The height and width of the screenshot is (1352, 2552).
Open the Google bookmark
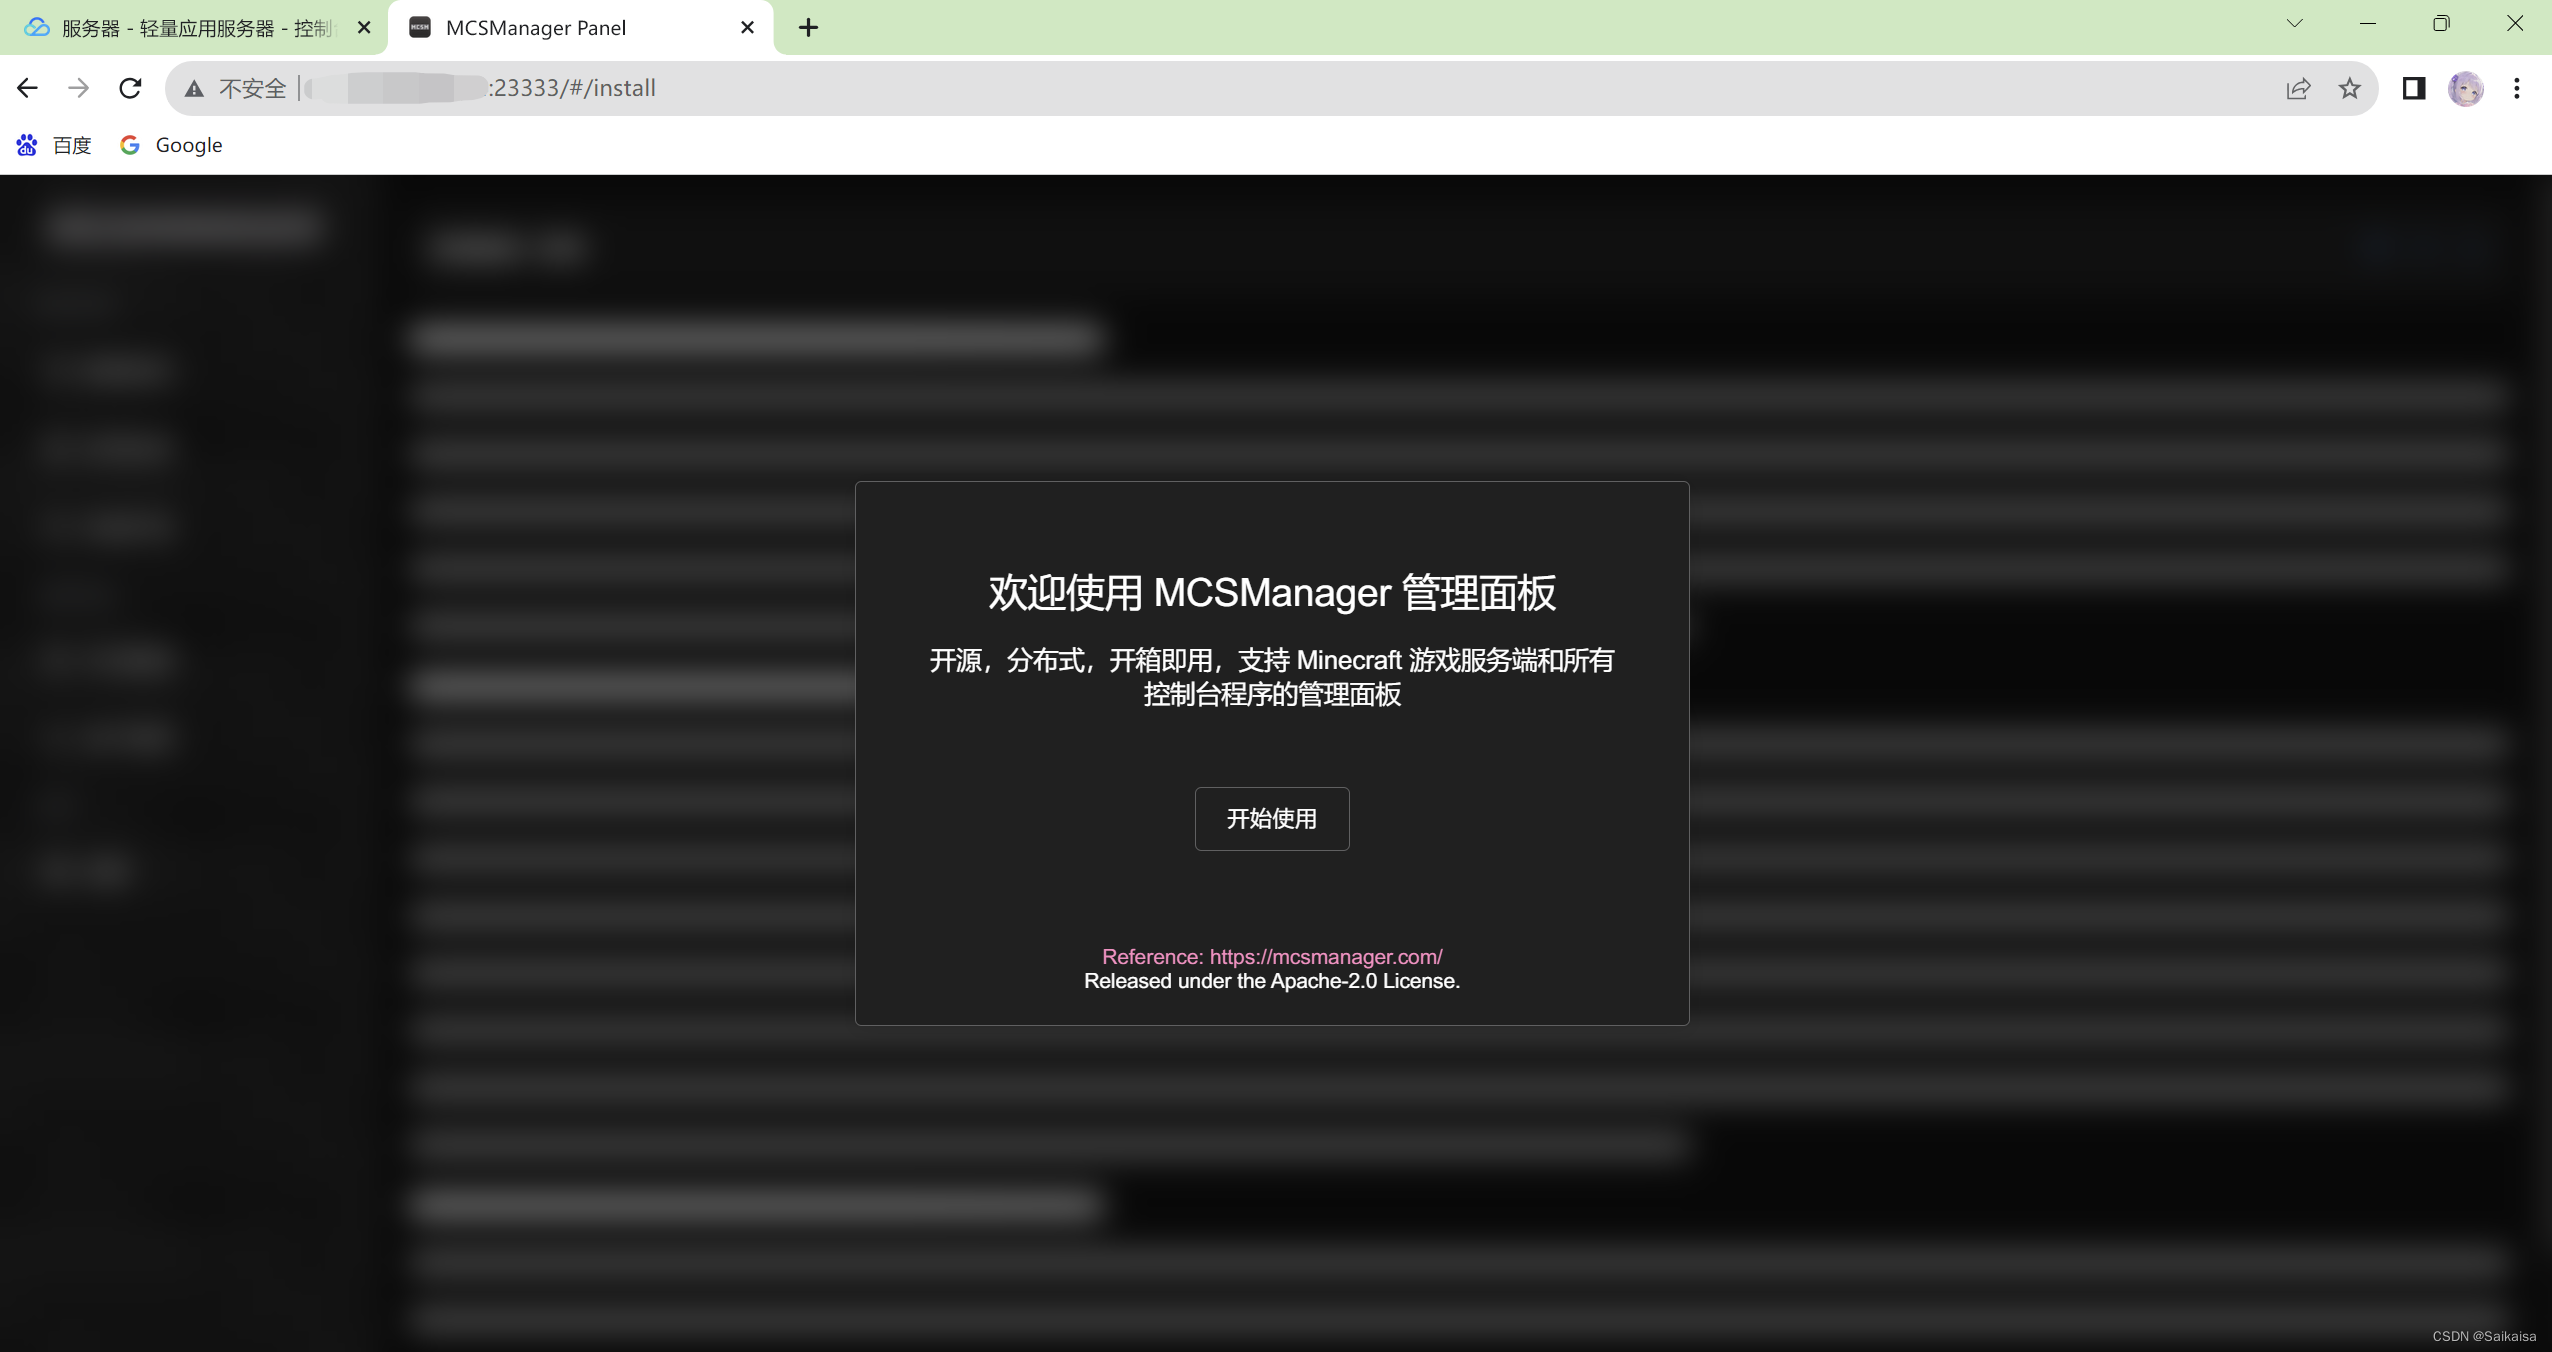click(x=171, y=145)
